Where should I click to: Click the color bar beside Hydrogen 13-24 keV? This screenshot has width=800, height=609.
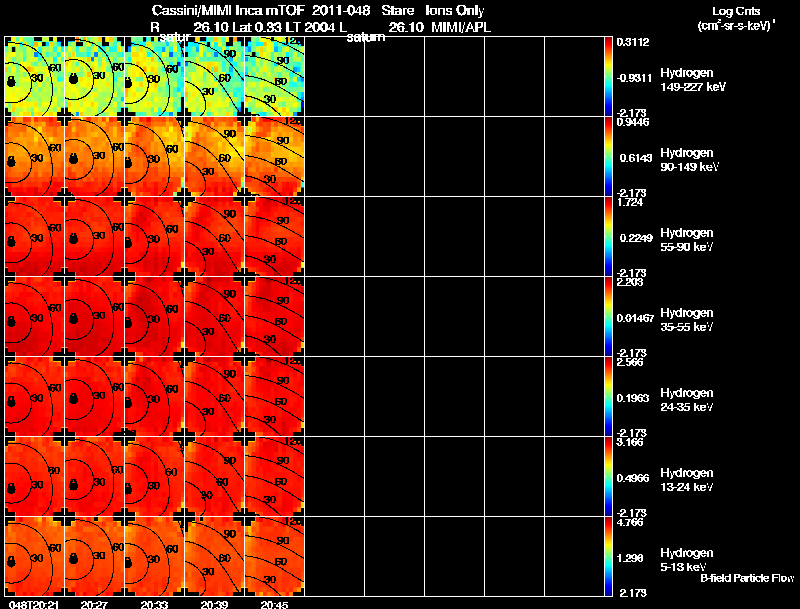[x=608, y=476]
